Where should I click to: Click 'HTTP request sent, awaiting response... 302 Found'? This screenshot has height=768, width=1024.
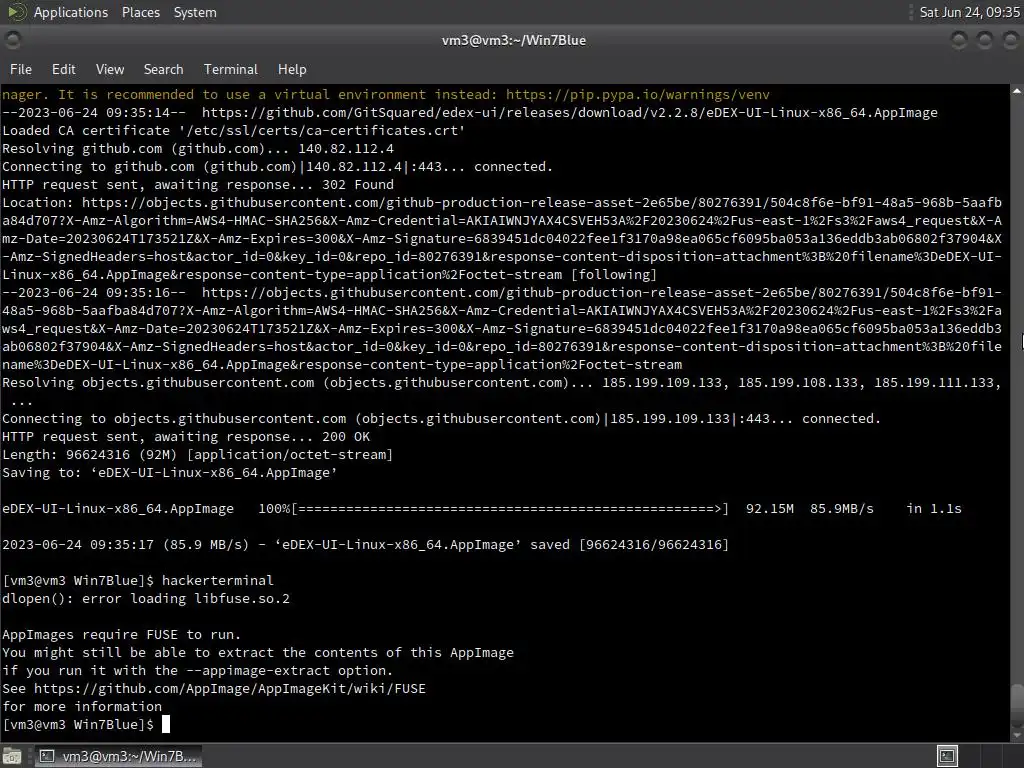[x=198, y=185]
